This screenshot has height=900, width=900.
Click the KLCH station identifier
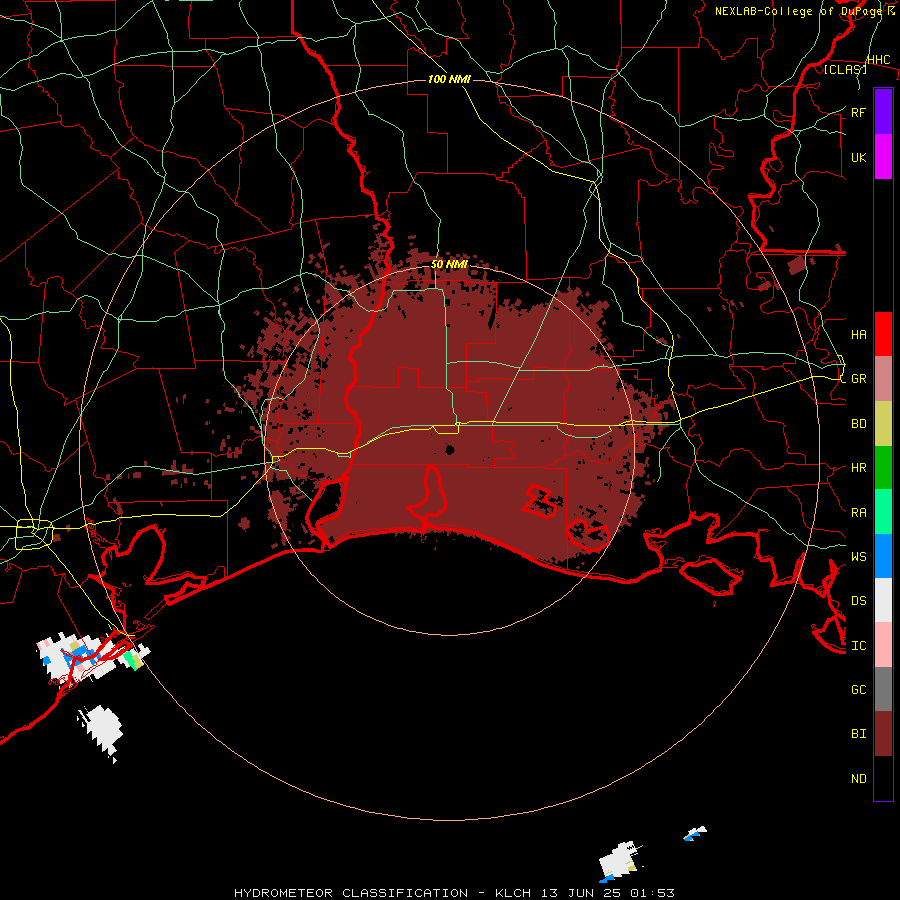point(515,893)
